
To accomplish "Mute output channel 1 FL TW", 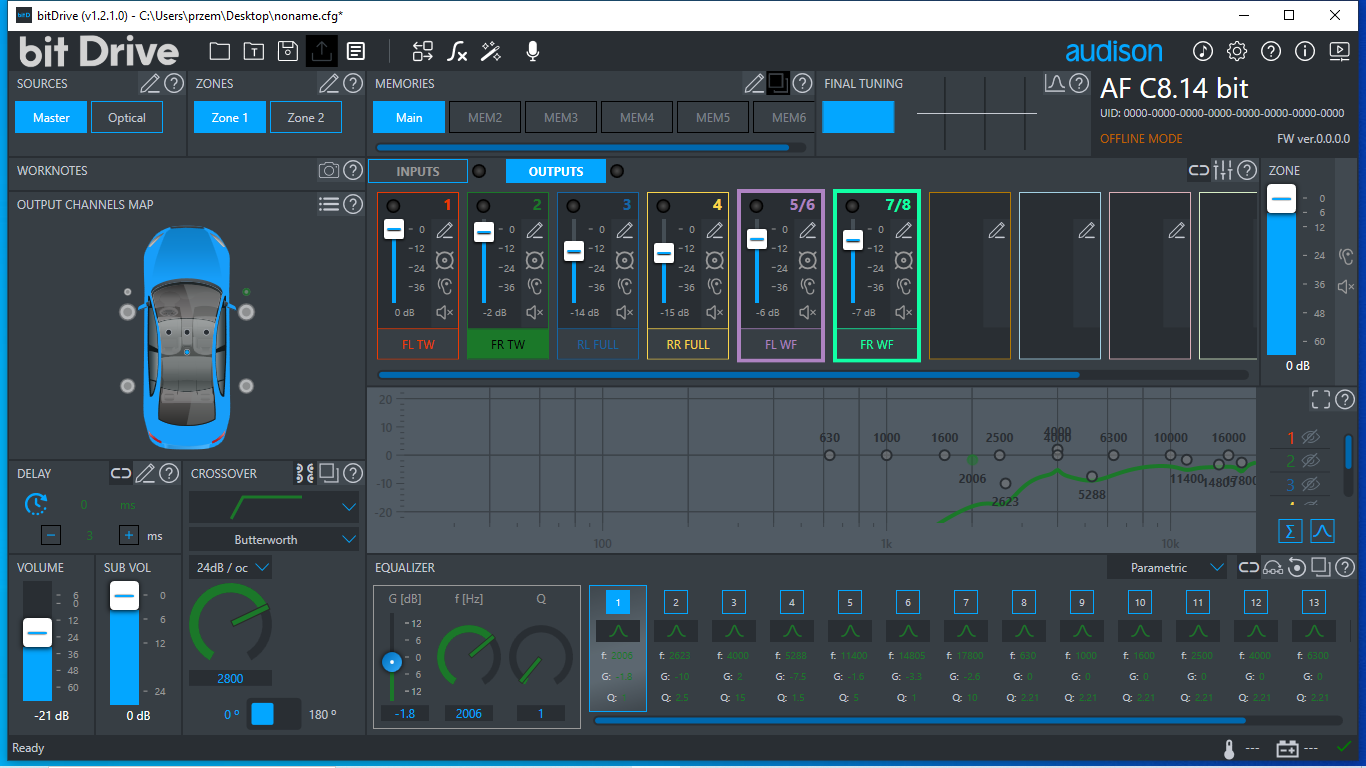I will tap(445, 313).
